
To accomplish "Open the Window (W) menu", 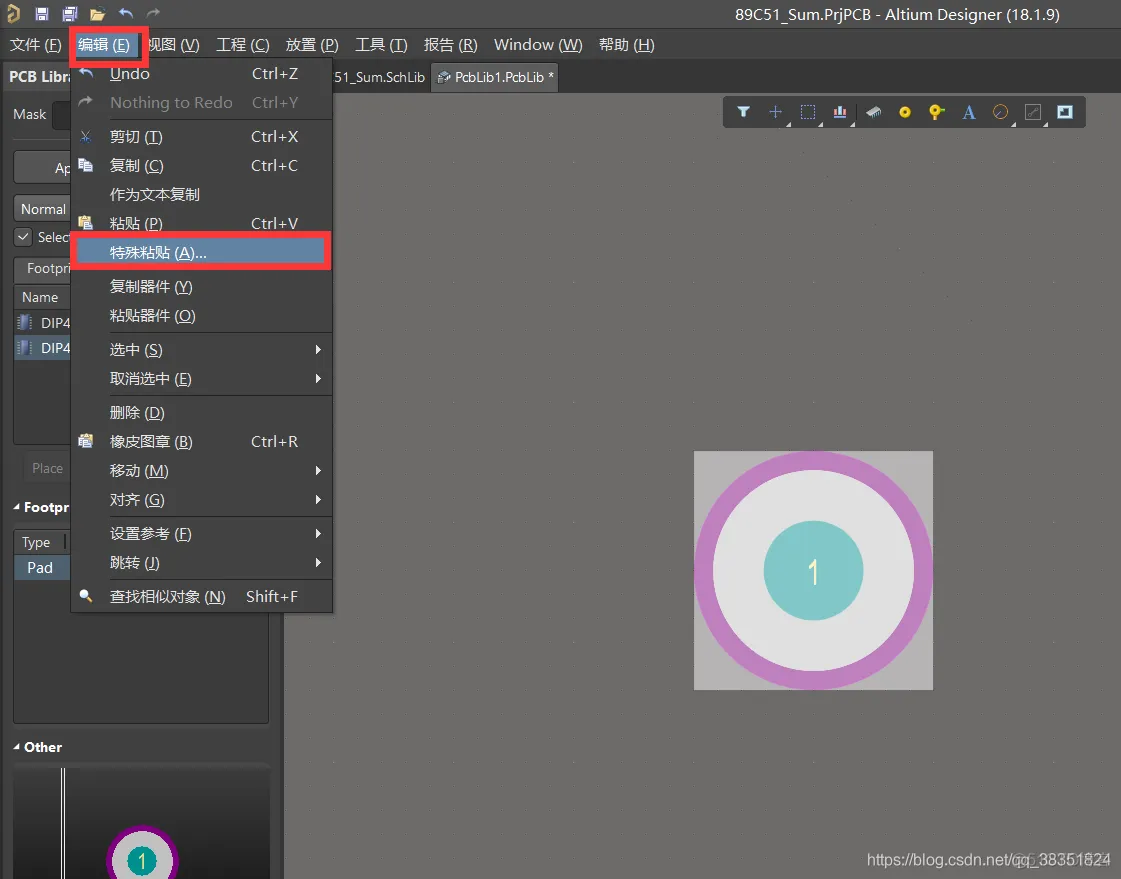I will tap(538, 44).
